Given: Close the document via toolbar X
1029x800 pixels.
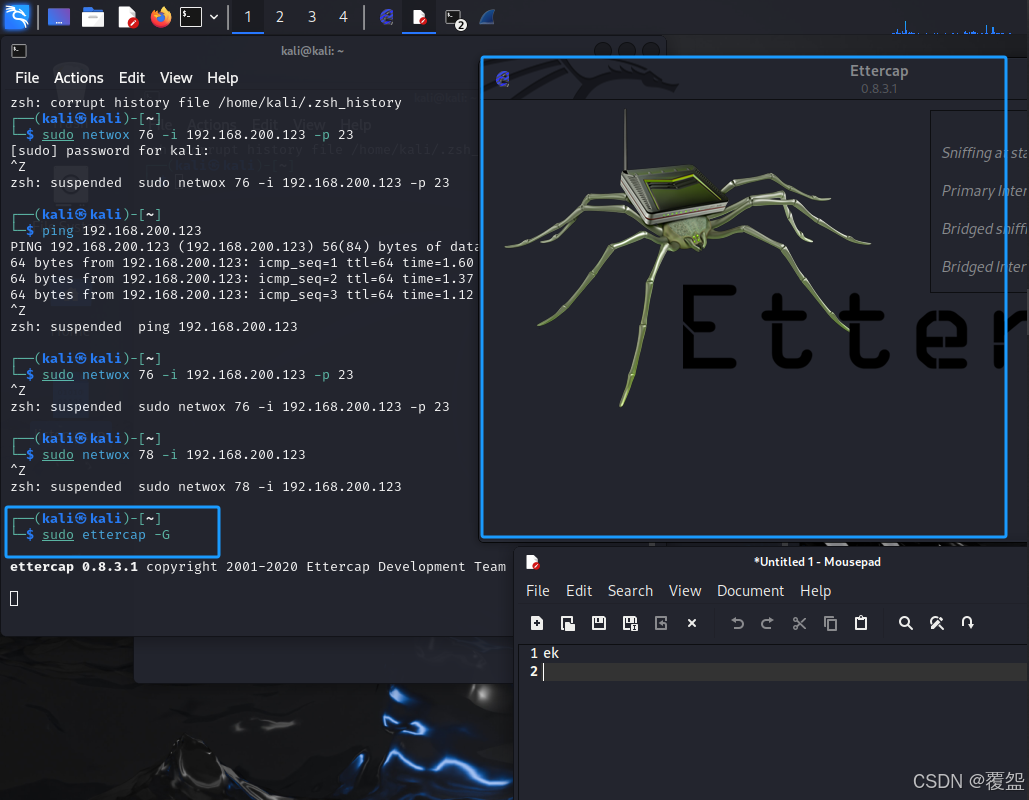Looking at the screenshot, I should [x=692, y=623].
